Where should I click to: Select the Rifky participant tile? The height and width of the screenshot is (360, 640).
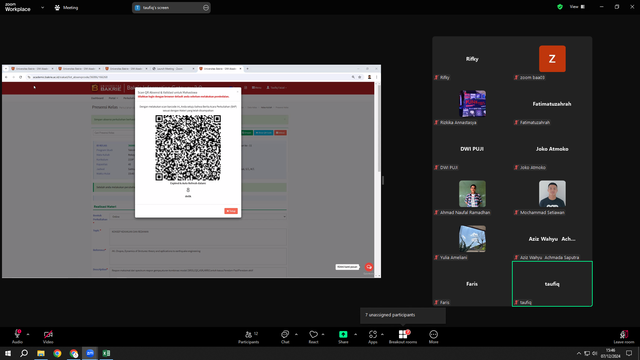pyautogui.click(x=472, y=59)
